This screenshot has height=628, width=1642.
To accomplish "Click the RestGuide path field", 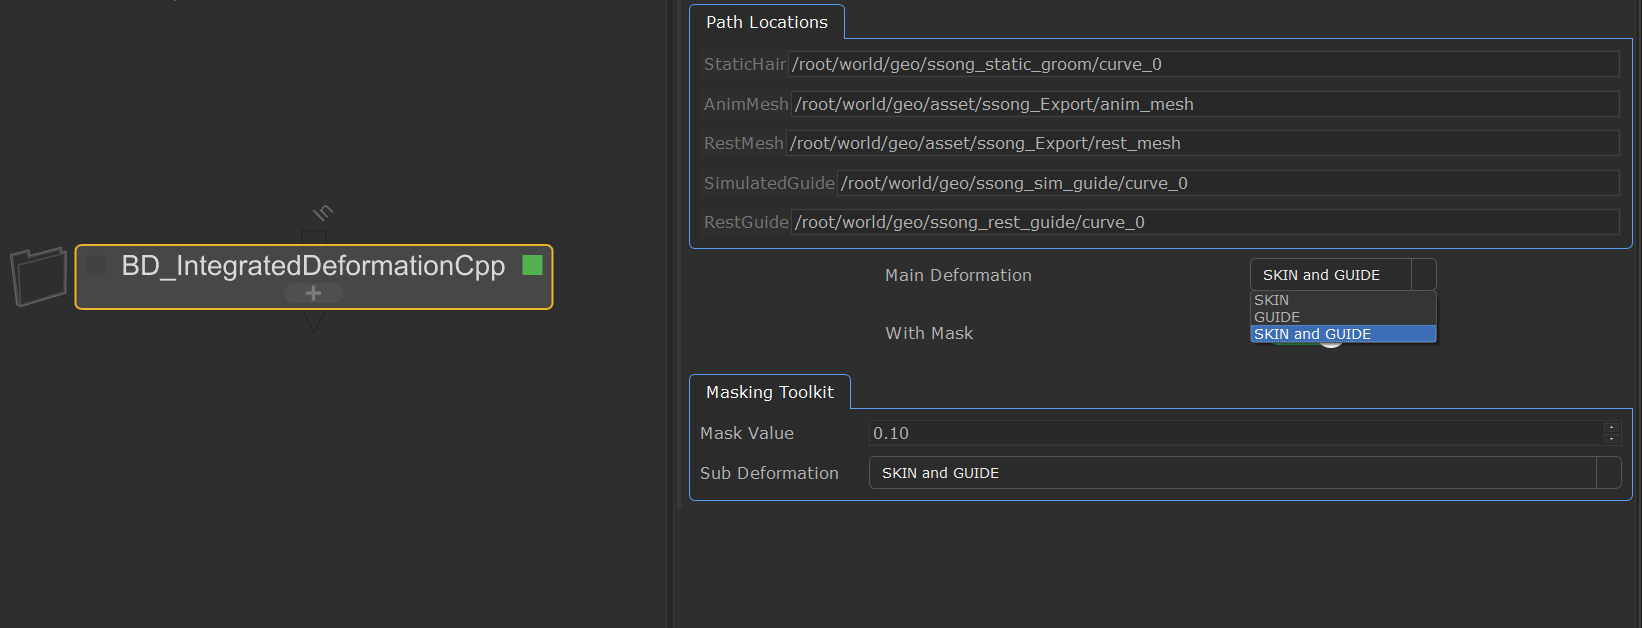I will pos(1204,222).
